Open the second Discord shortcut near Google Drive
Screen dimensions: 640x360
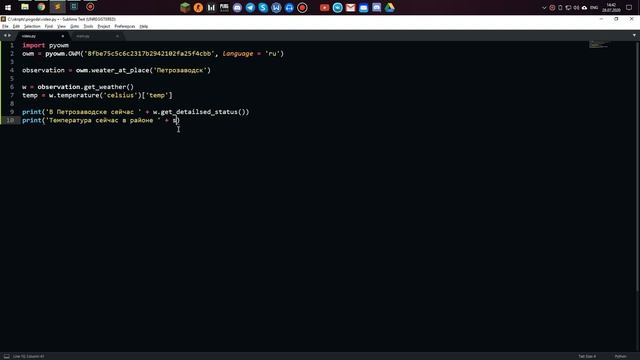[x=377, y=7]
